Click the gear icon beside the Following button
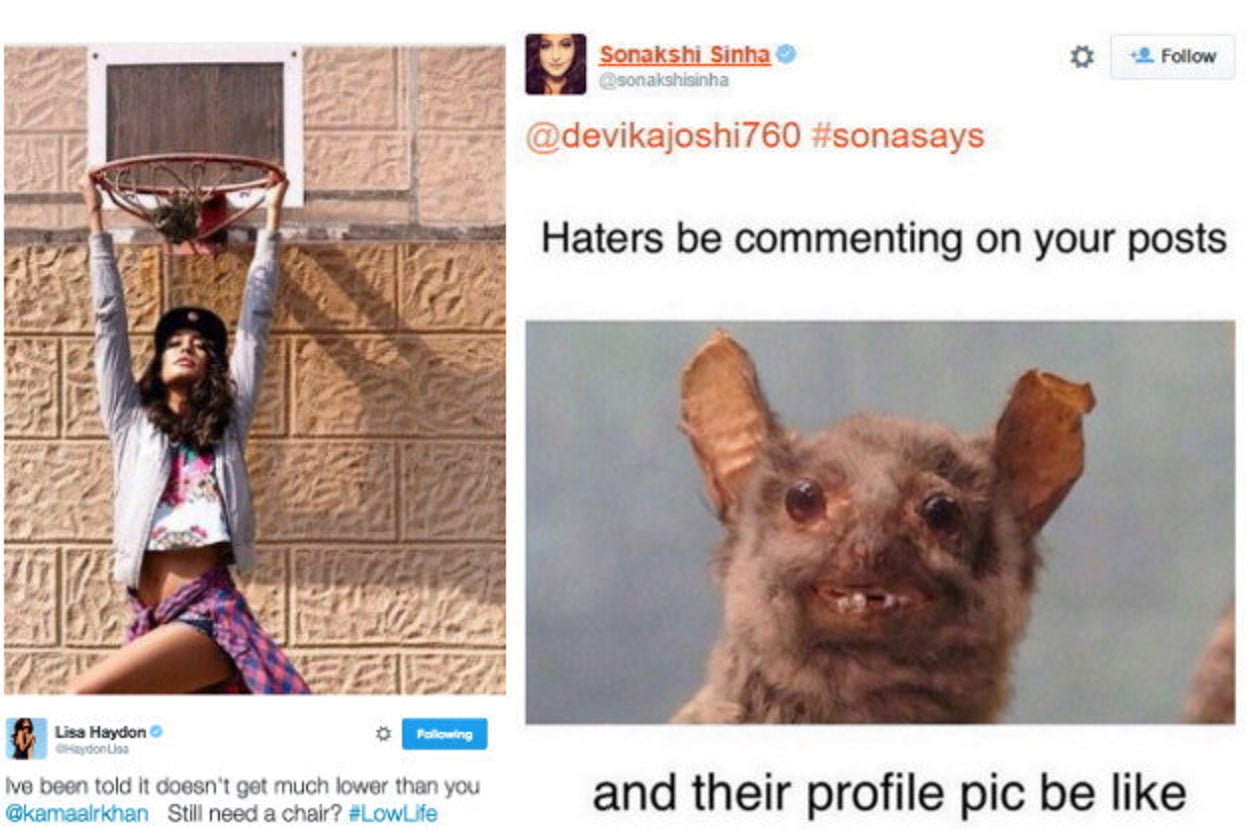The width and height of the screenshot is (1250, 830). 381,734
